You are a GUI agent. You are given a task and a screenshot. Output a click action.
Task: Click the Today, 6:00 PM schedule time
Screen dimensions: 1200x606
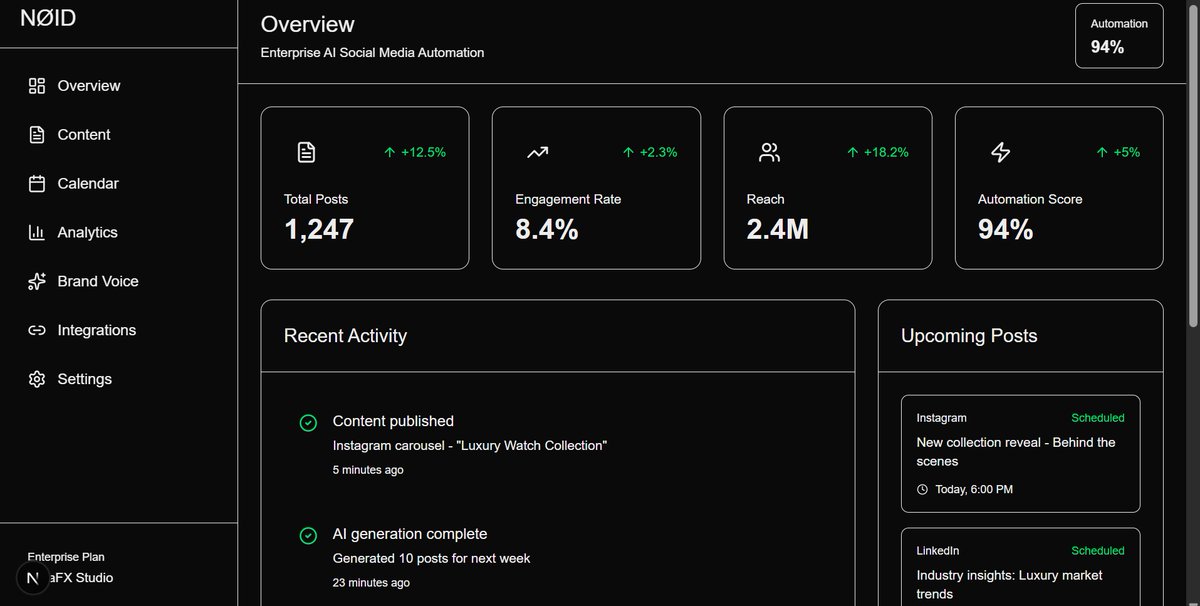(x=974, y=490)
